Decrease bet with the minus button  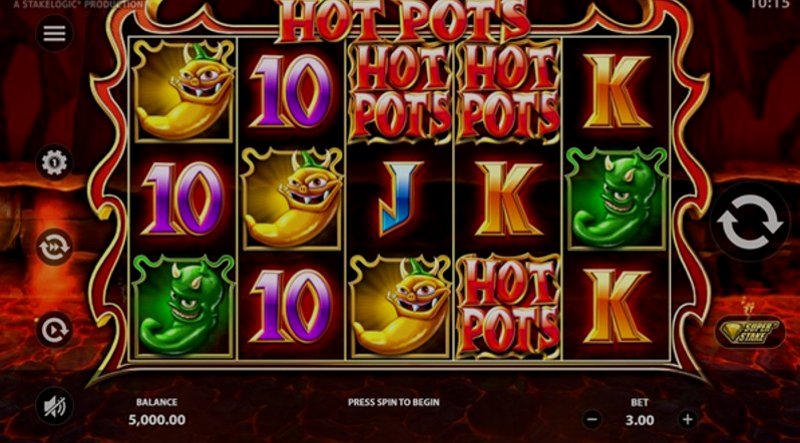pos(592,420)
